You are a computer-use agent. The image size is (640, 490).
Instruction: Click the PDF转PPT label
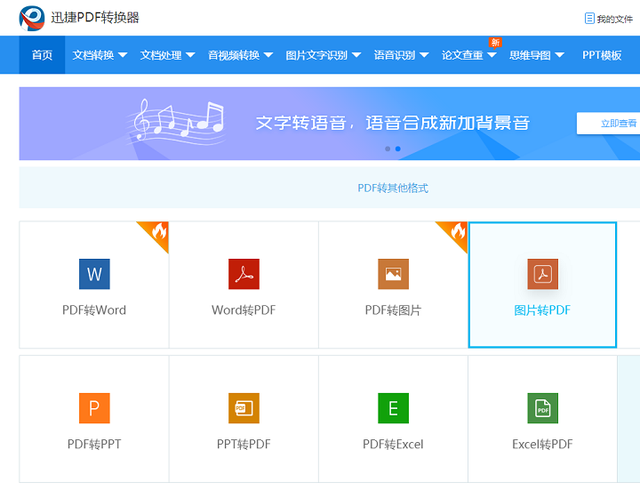pos(94,444)
